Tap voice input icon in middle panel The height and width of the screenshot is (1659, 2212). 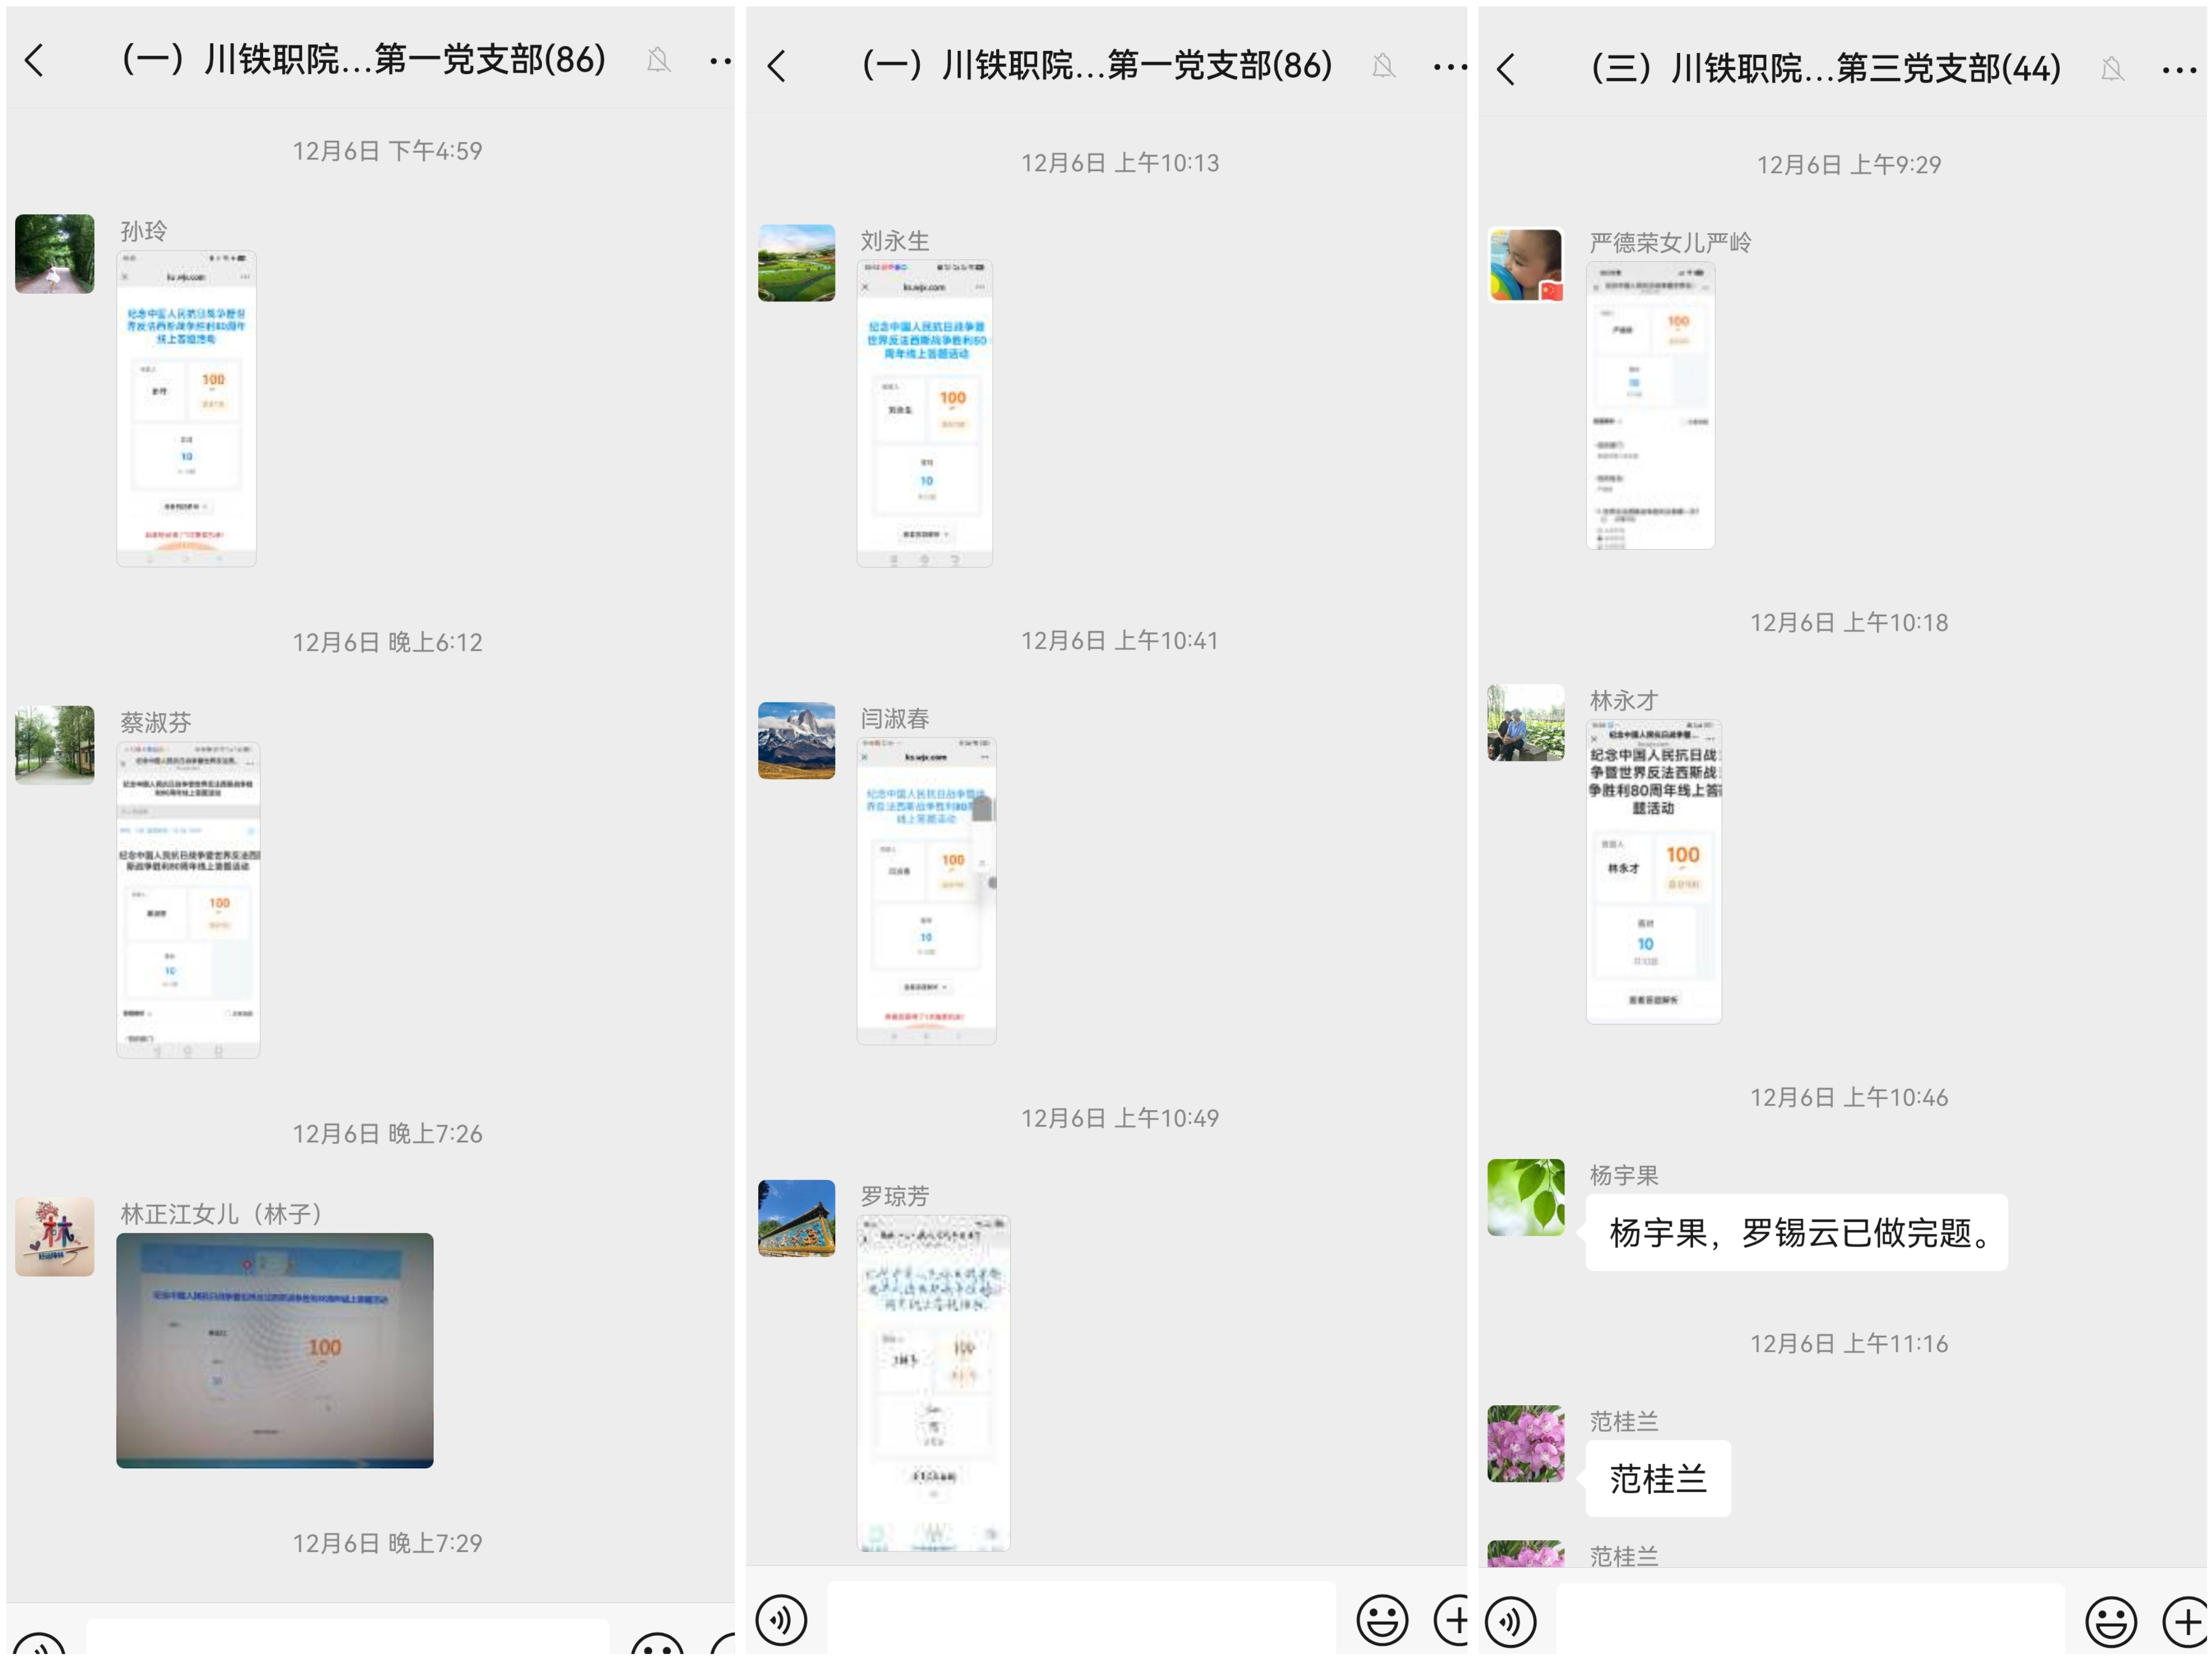781,1620
